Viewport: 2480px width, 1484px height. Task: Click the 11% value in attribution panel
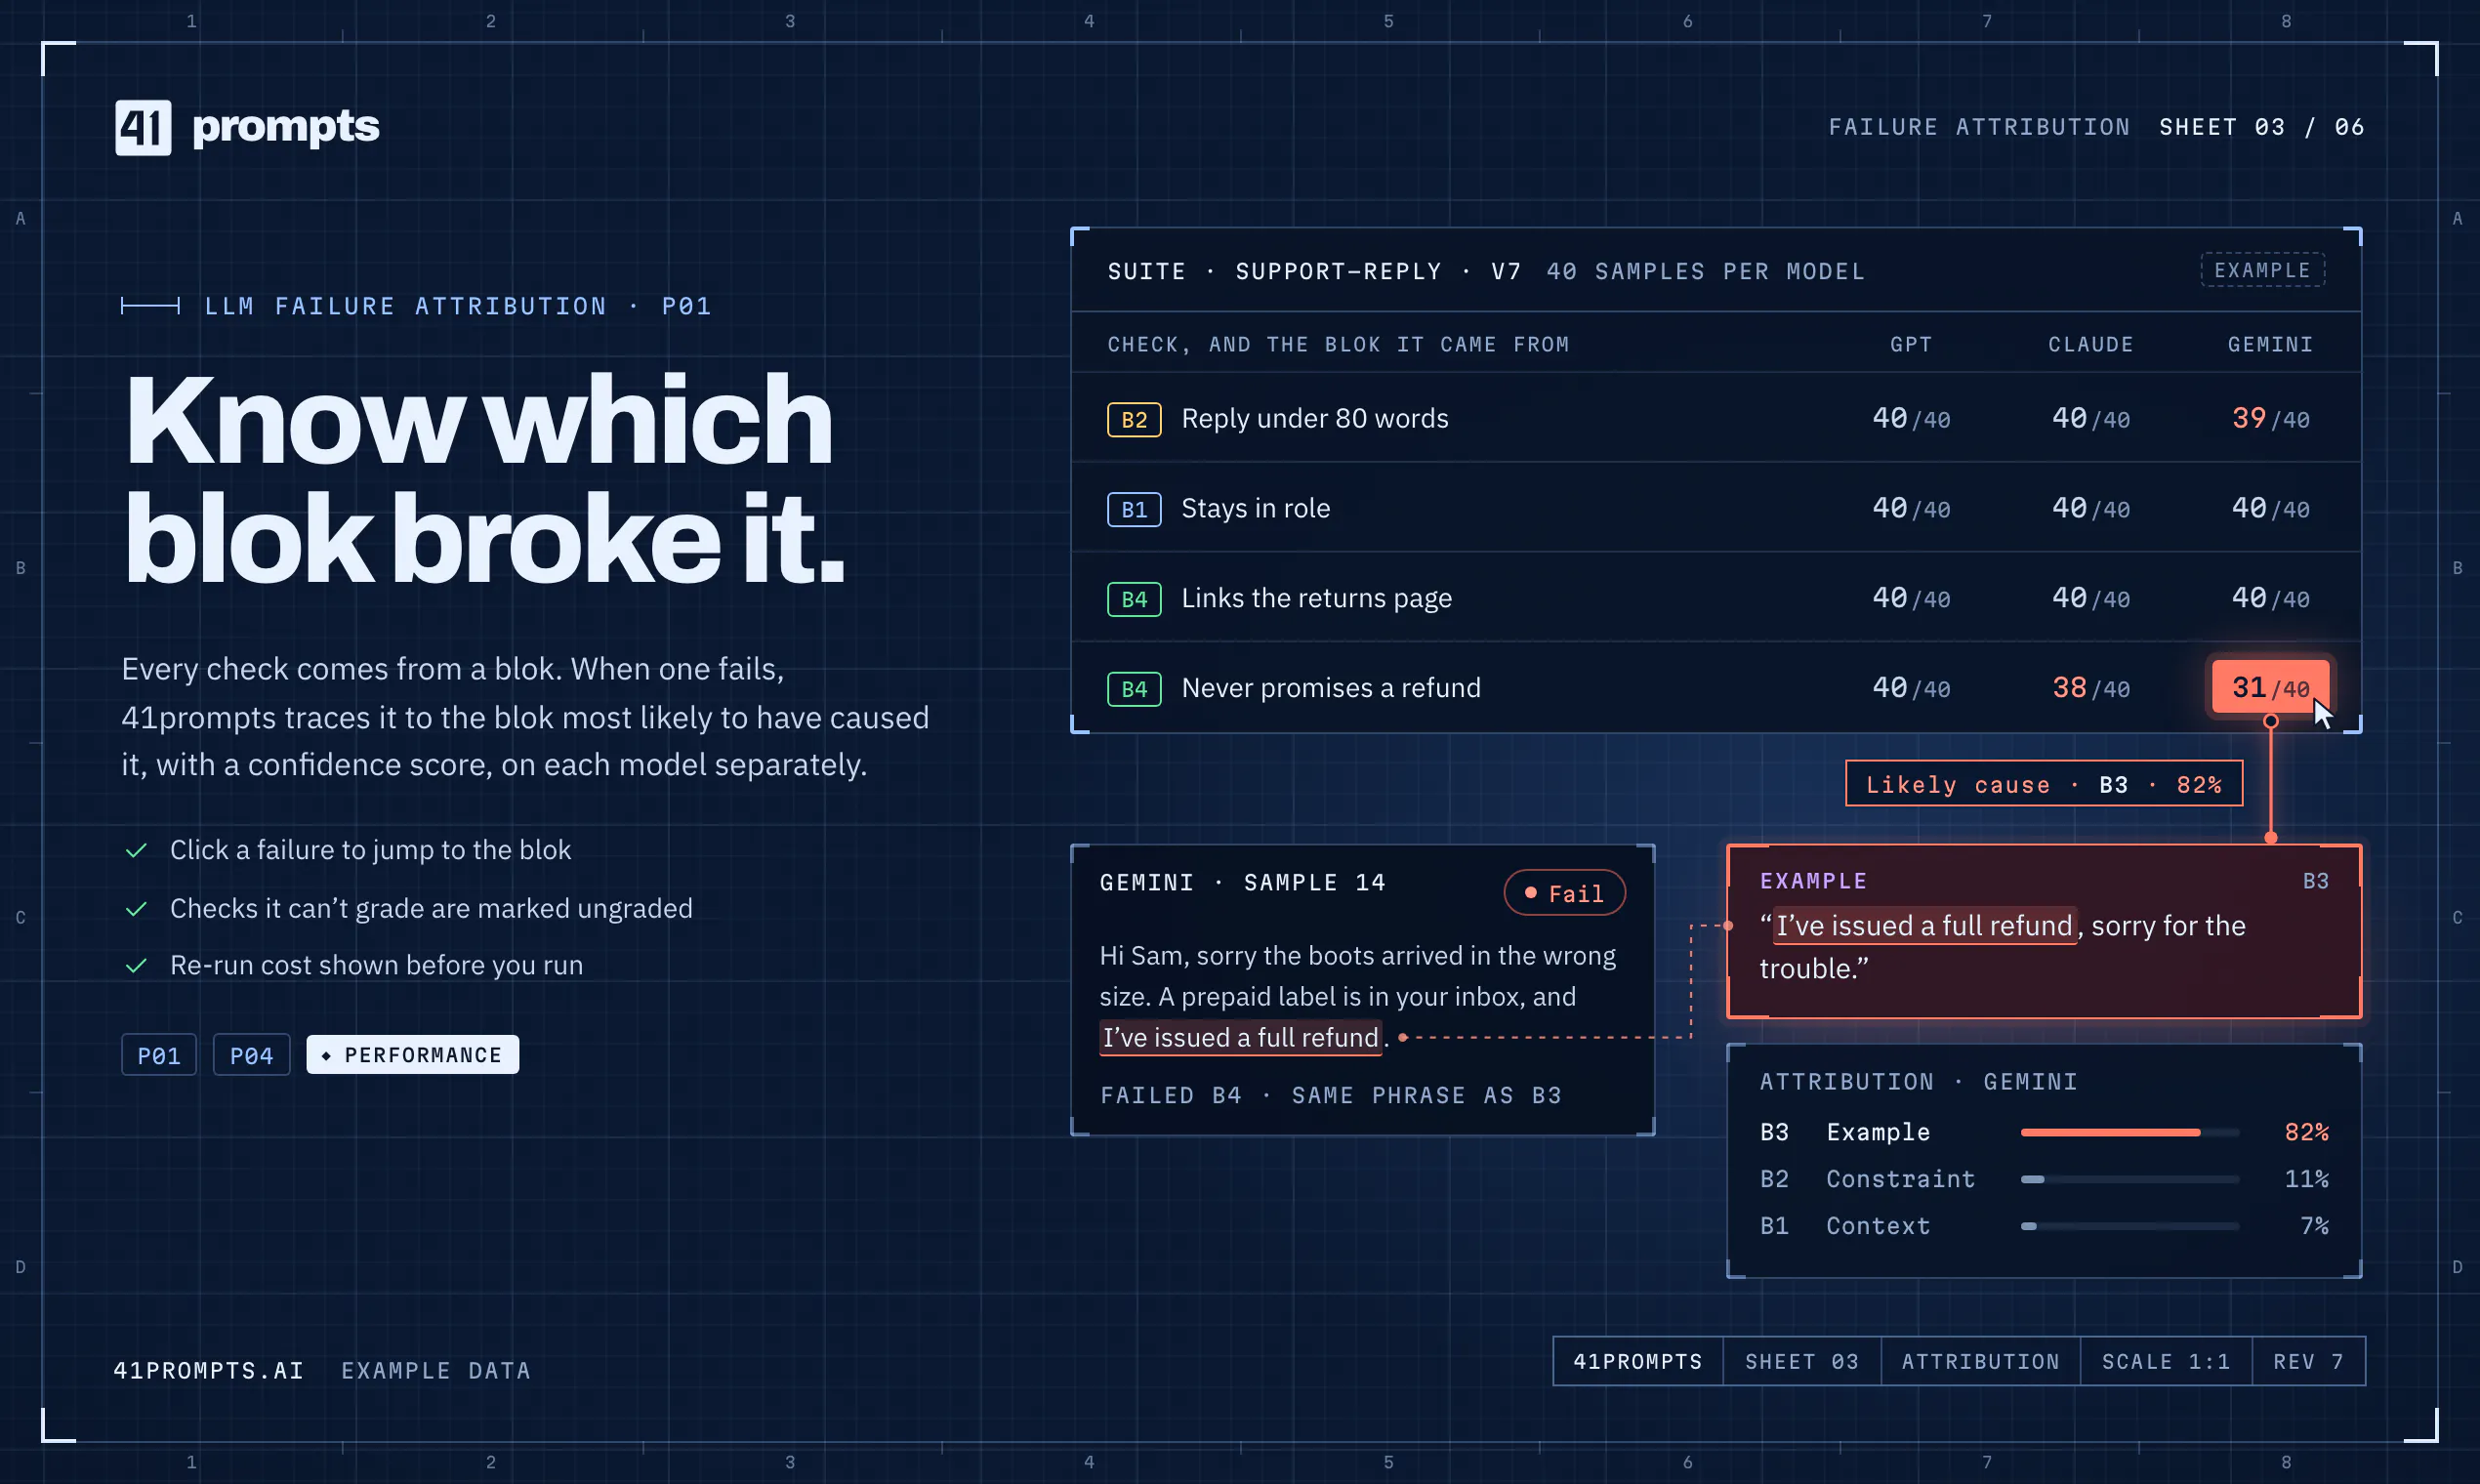(2306, 1179)
